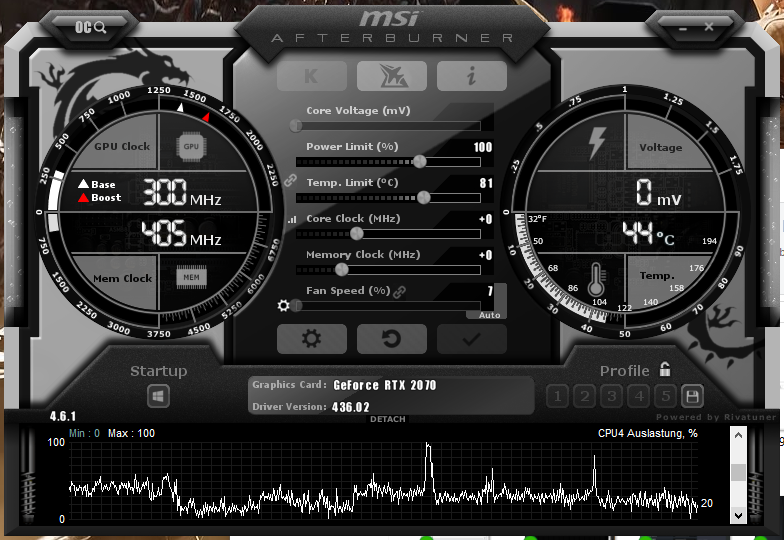Close the Afterburner window
784x540 pixels.
(708, 26)
